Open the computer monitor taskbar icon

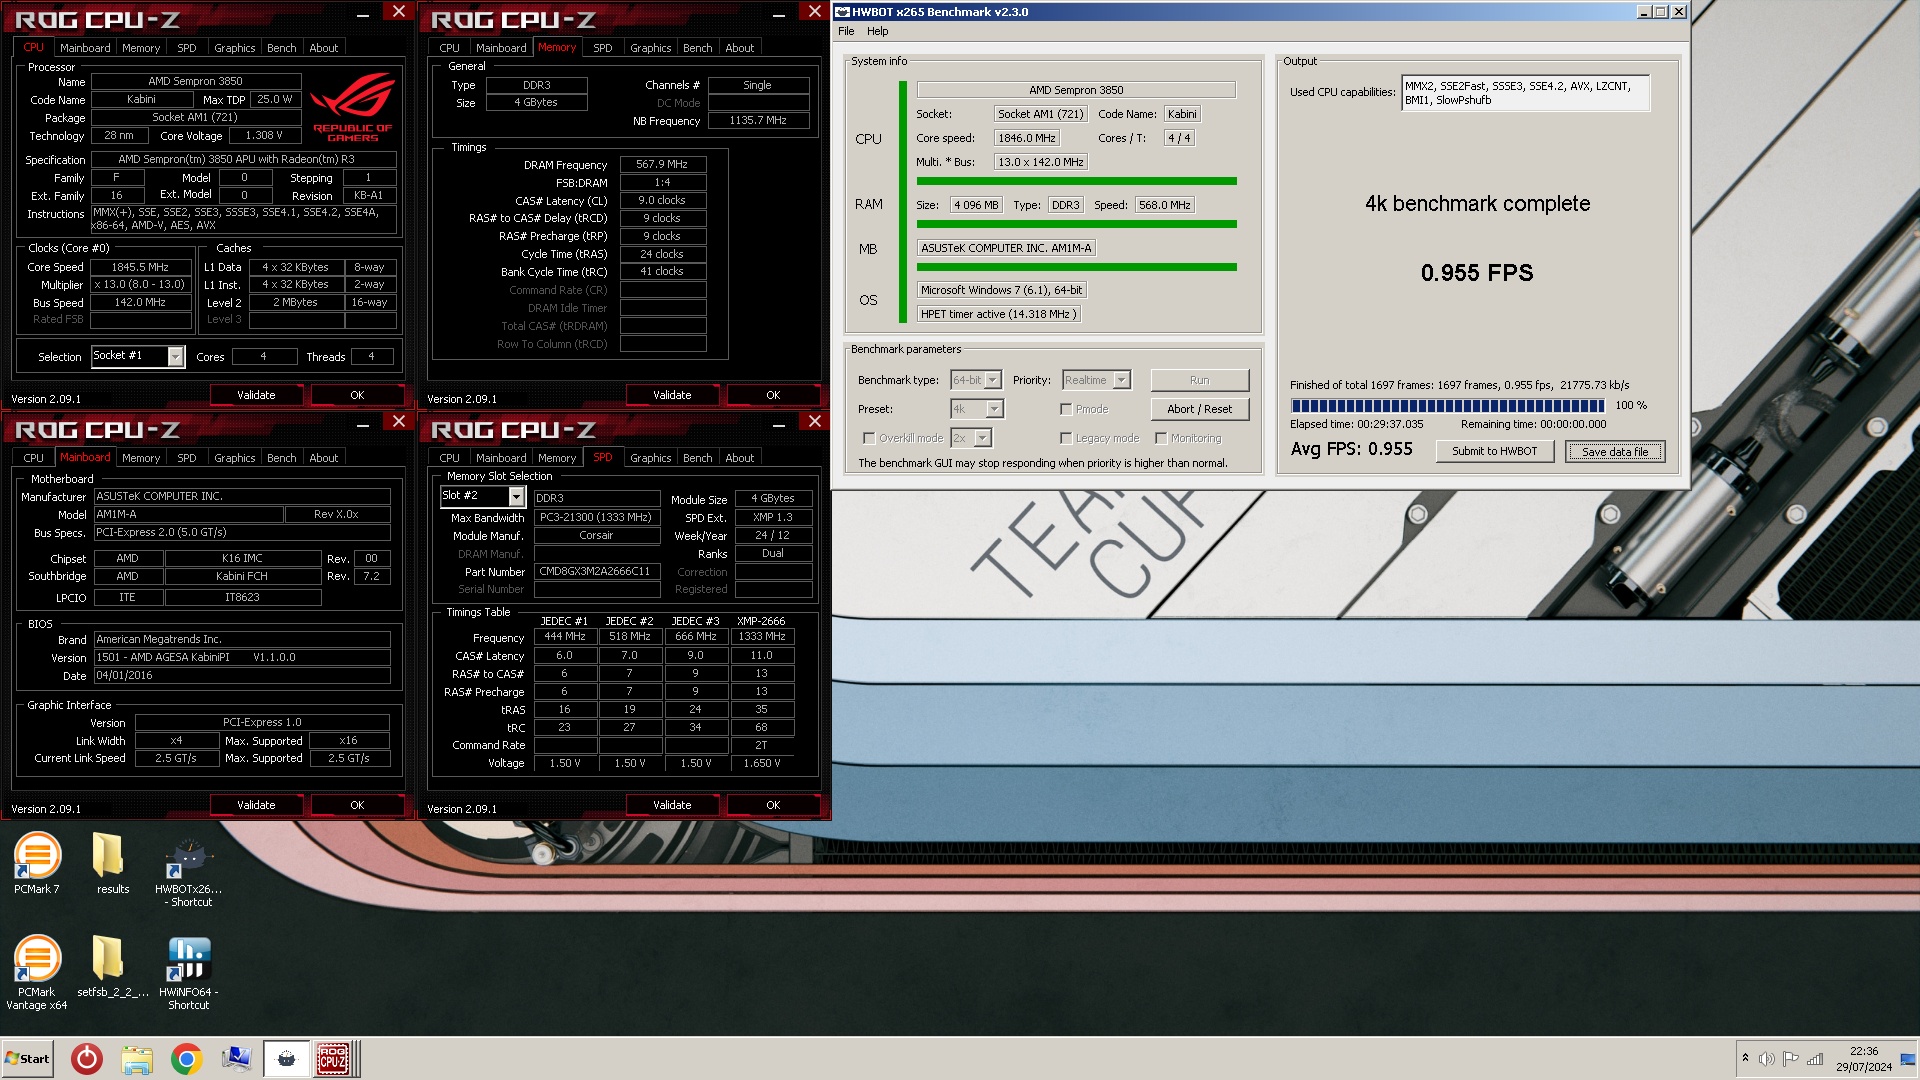click(236, 1059)
